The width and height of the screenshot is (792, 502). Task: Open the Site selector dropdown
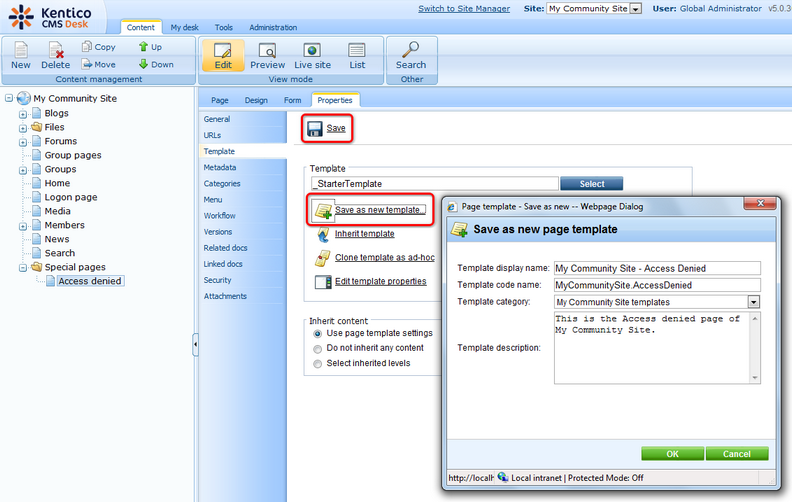[636, 9]
